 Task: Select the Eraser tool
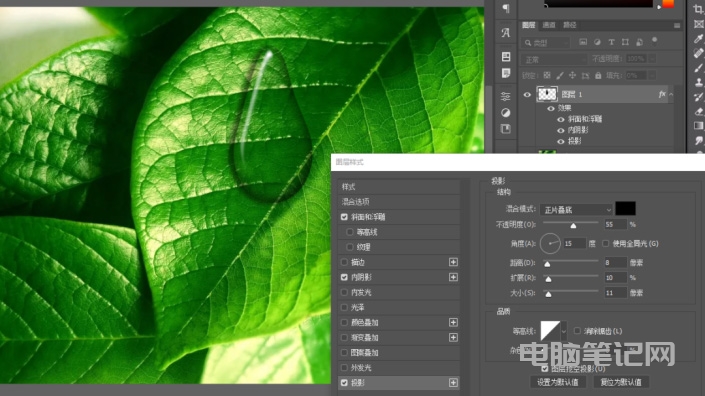[698, 111]
